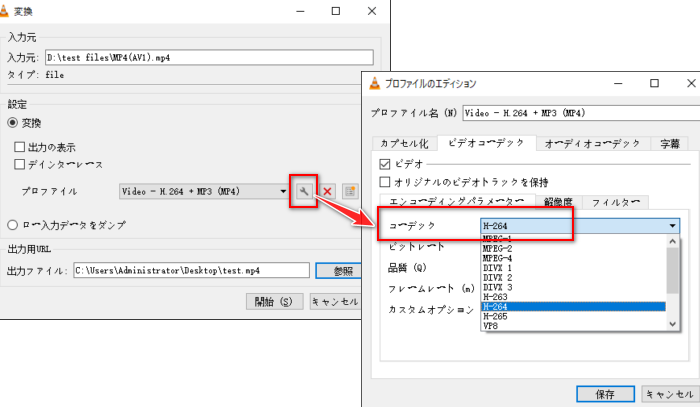Open エンコーディングパラメーター sub-tab
This screenshot has width=700, height=407.
click(x=457, y=202)
